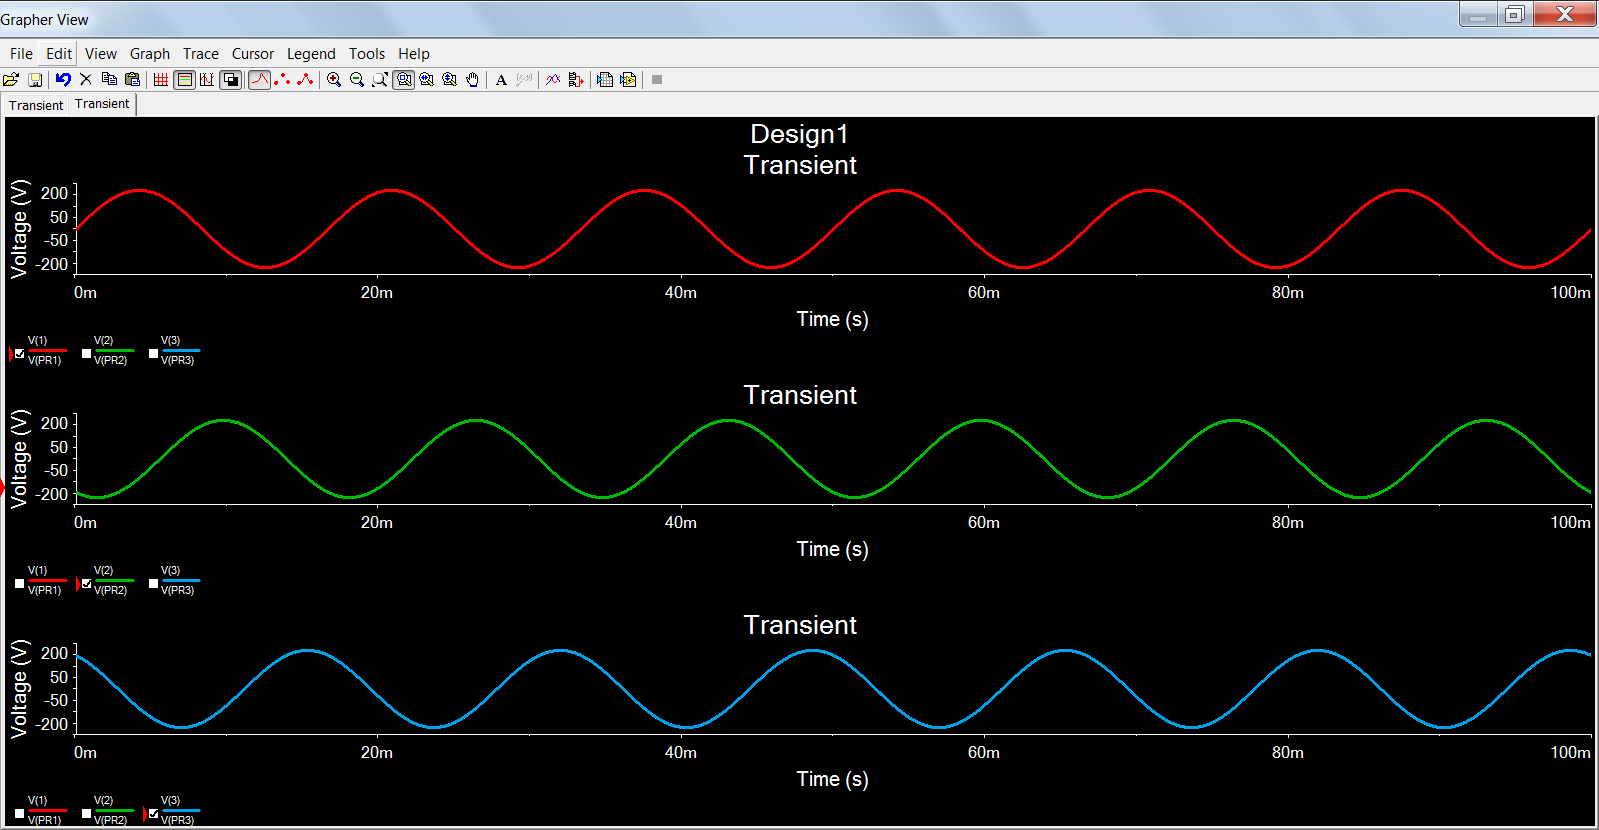This screenshot has width=1599, height=830.
Task: Click the Add text annotation A icon
Action: 501,80
